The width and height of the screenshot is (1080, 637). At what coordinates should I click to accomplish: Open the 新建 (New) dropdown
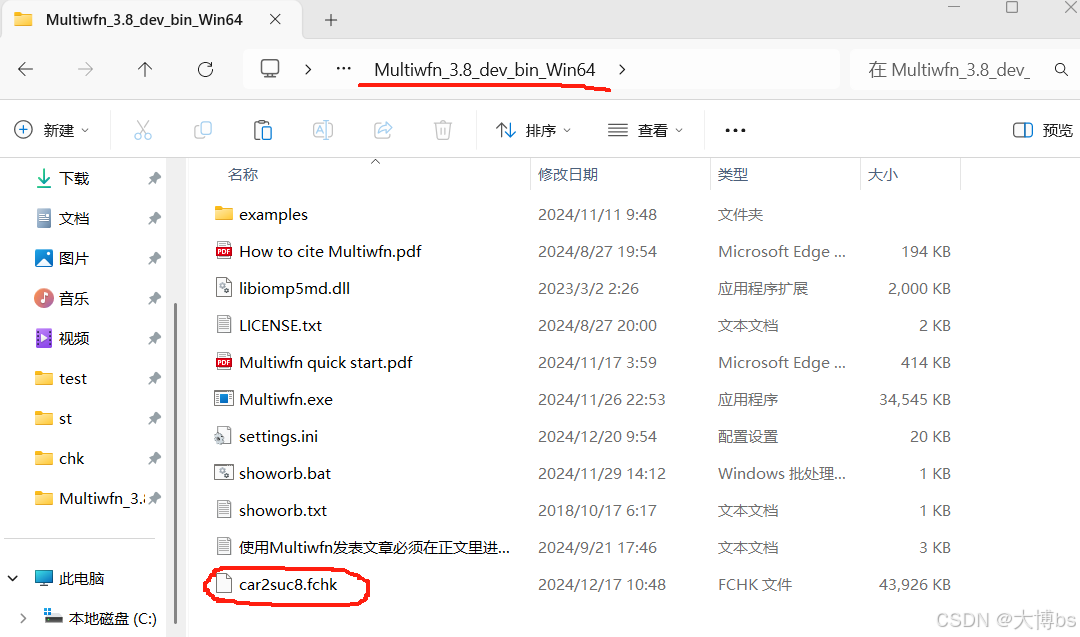[52, 130]
